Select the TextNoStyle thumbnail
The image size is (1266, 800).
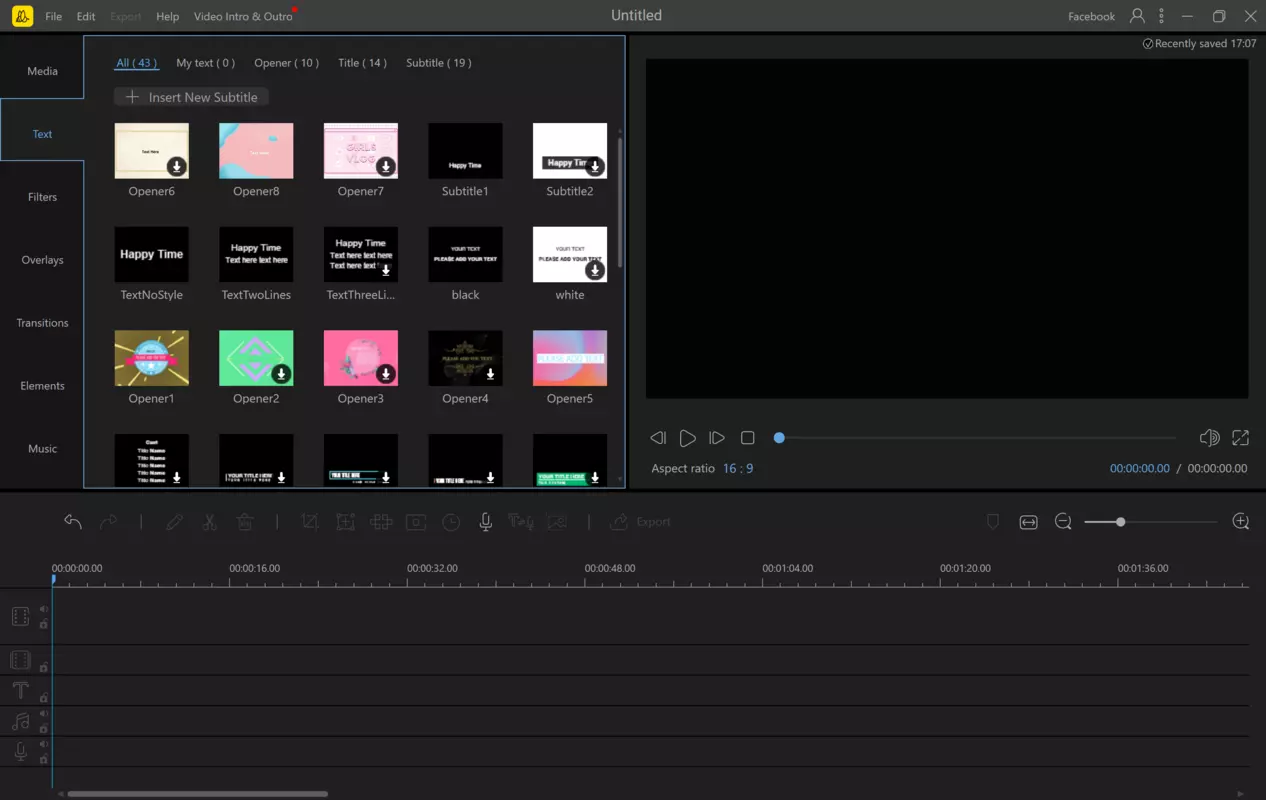click(x=152, y=254)
